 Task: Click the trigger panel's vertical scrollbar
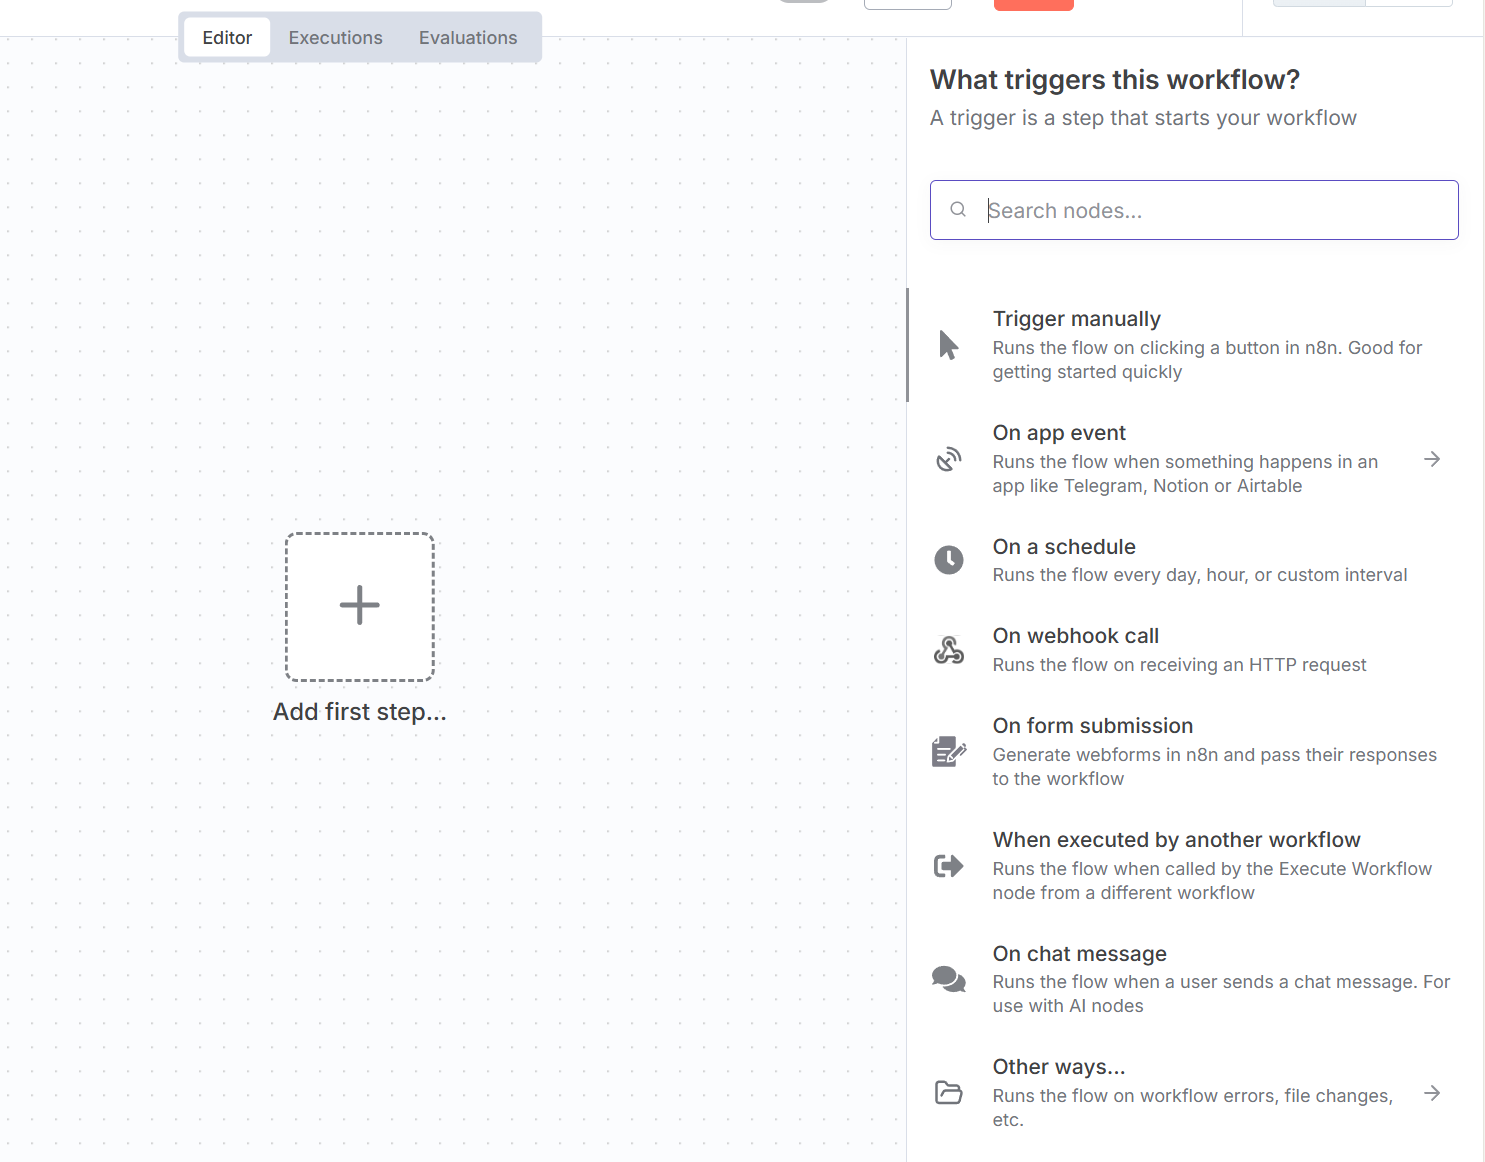(908, 345)
